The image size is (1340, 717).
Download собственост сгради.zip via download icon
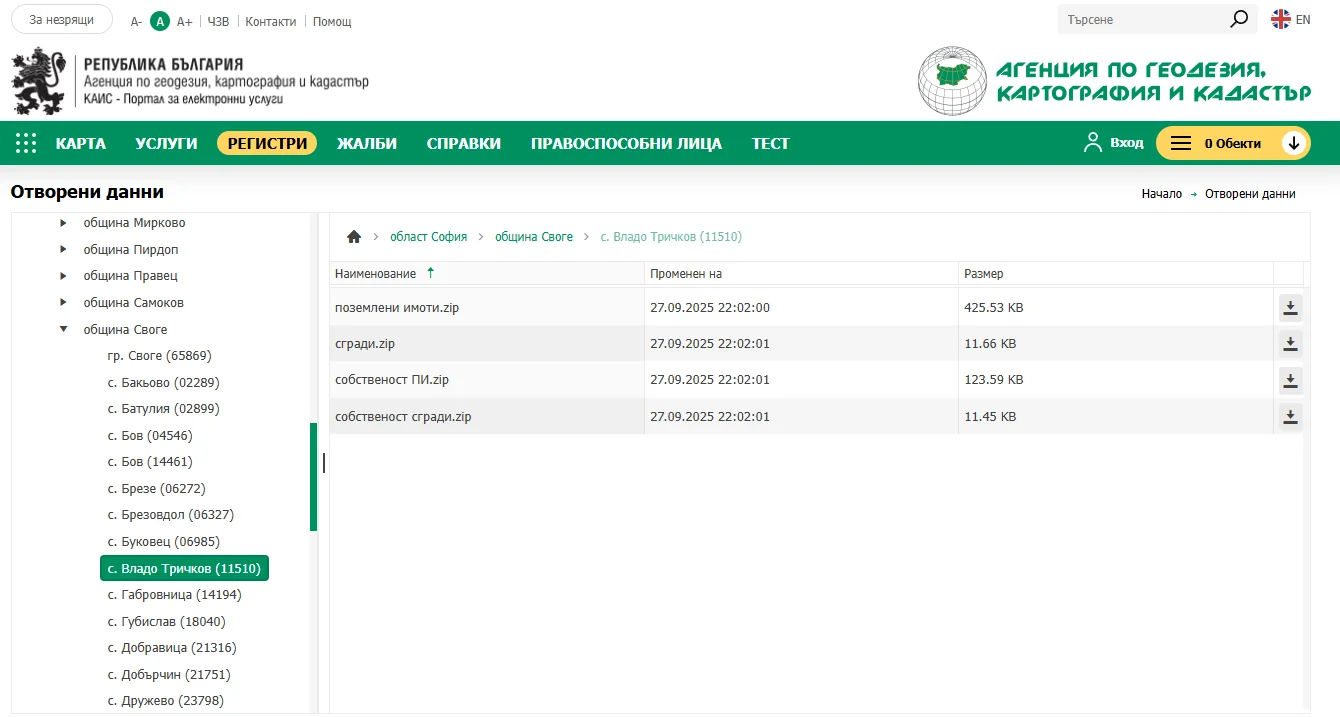pyautogui.click(x=1290, y=416)
